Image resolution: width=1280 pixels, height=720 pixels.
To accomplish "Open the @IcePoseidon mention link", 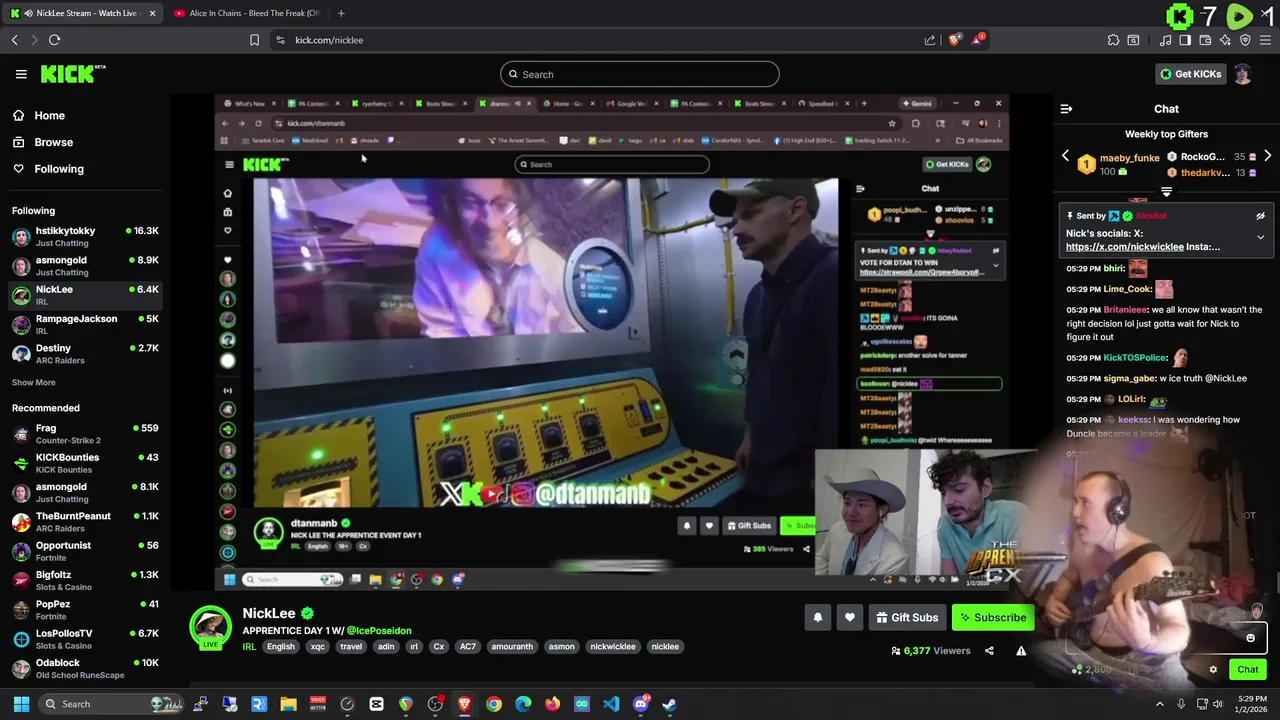I will pyautogui.click(x=379, y=631).
